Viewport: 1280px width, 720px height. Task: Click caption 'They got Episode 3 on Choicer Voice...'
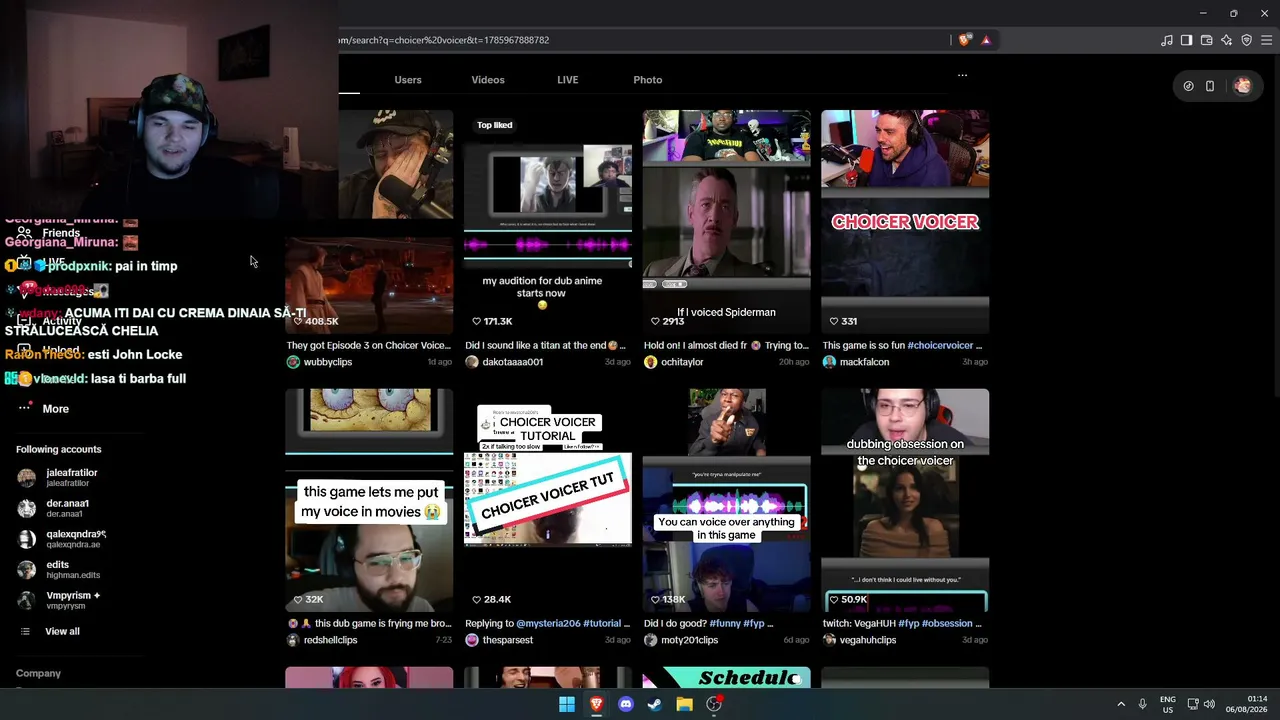(369, 346)
